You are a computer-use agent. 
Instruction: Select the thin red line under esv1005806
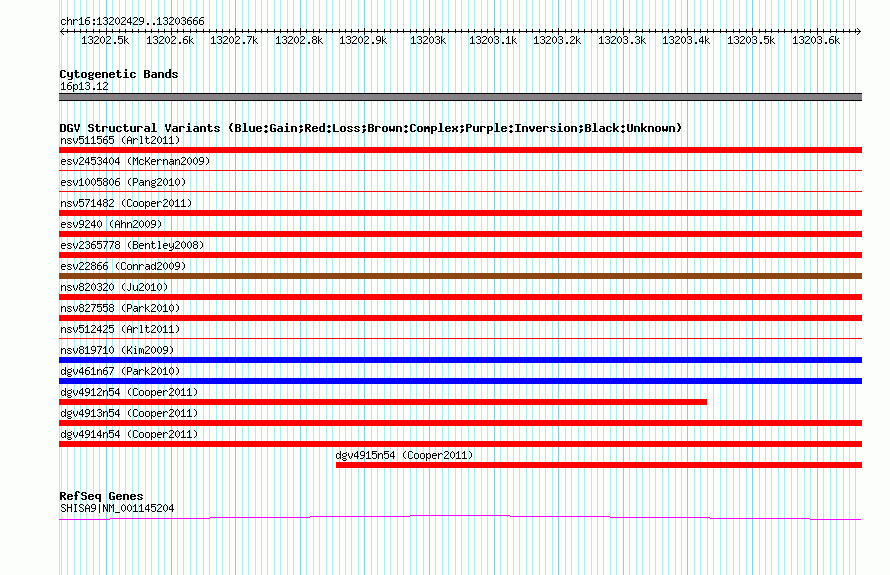(x=460, y=191)
